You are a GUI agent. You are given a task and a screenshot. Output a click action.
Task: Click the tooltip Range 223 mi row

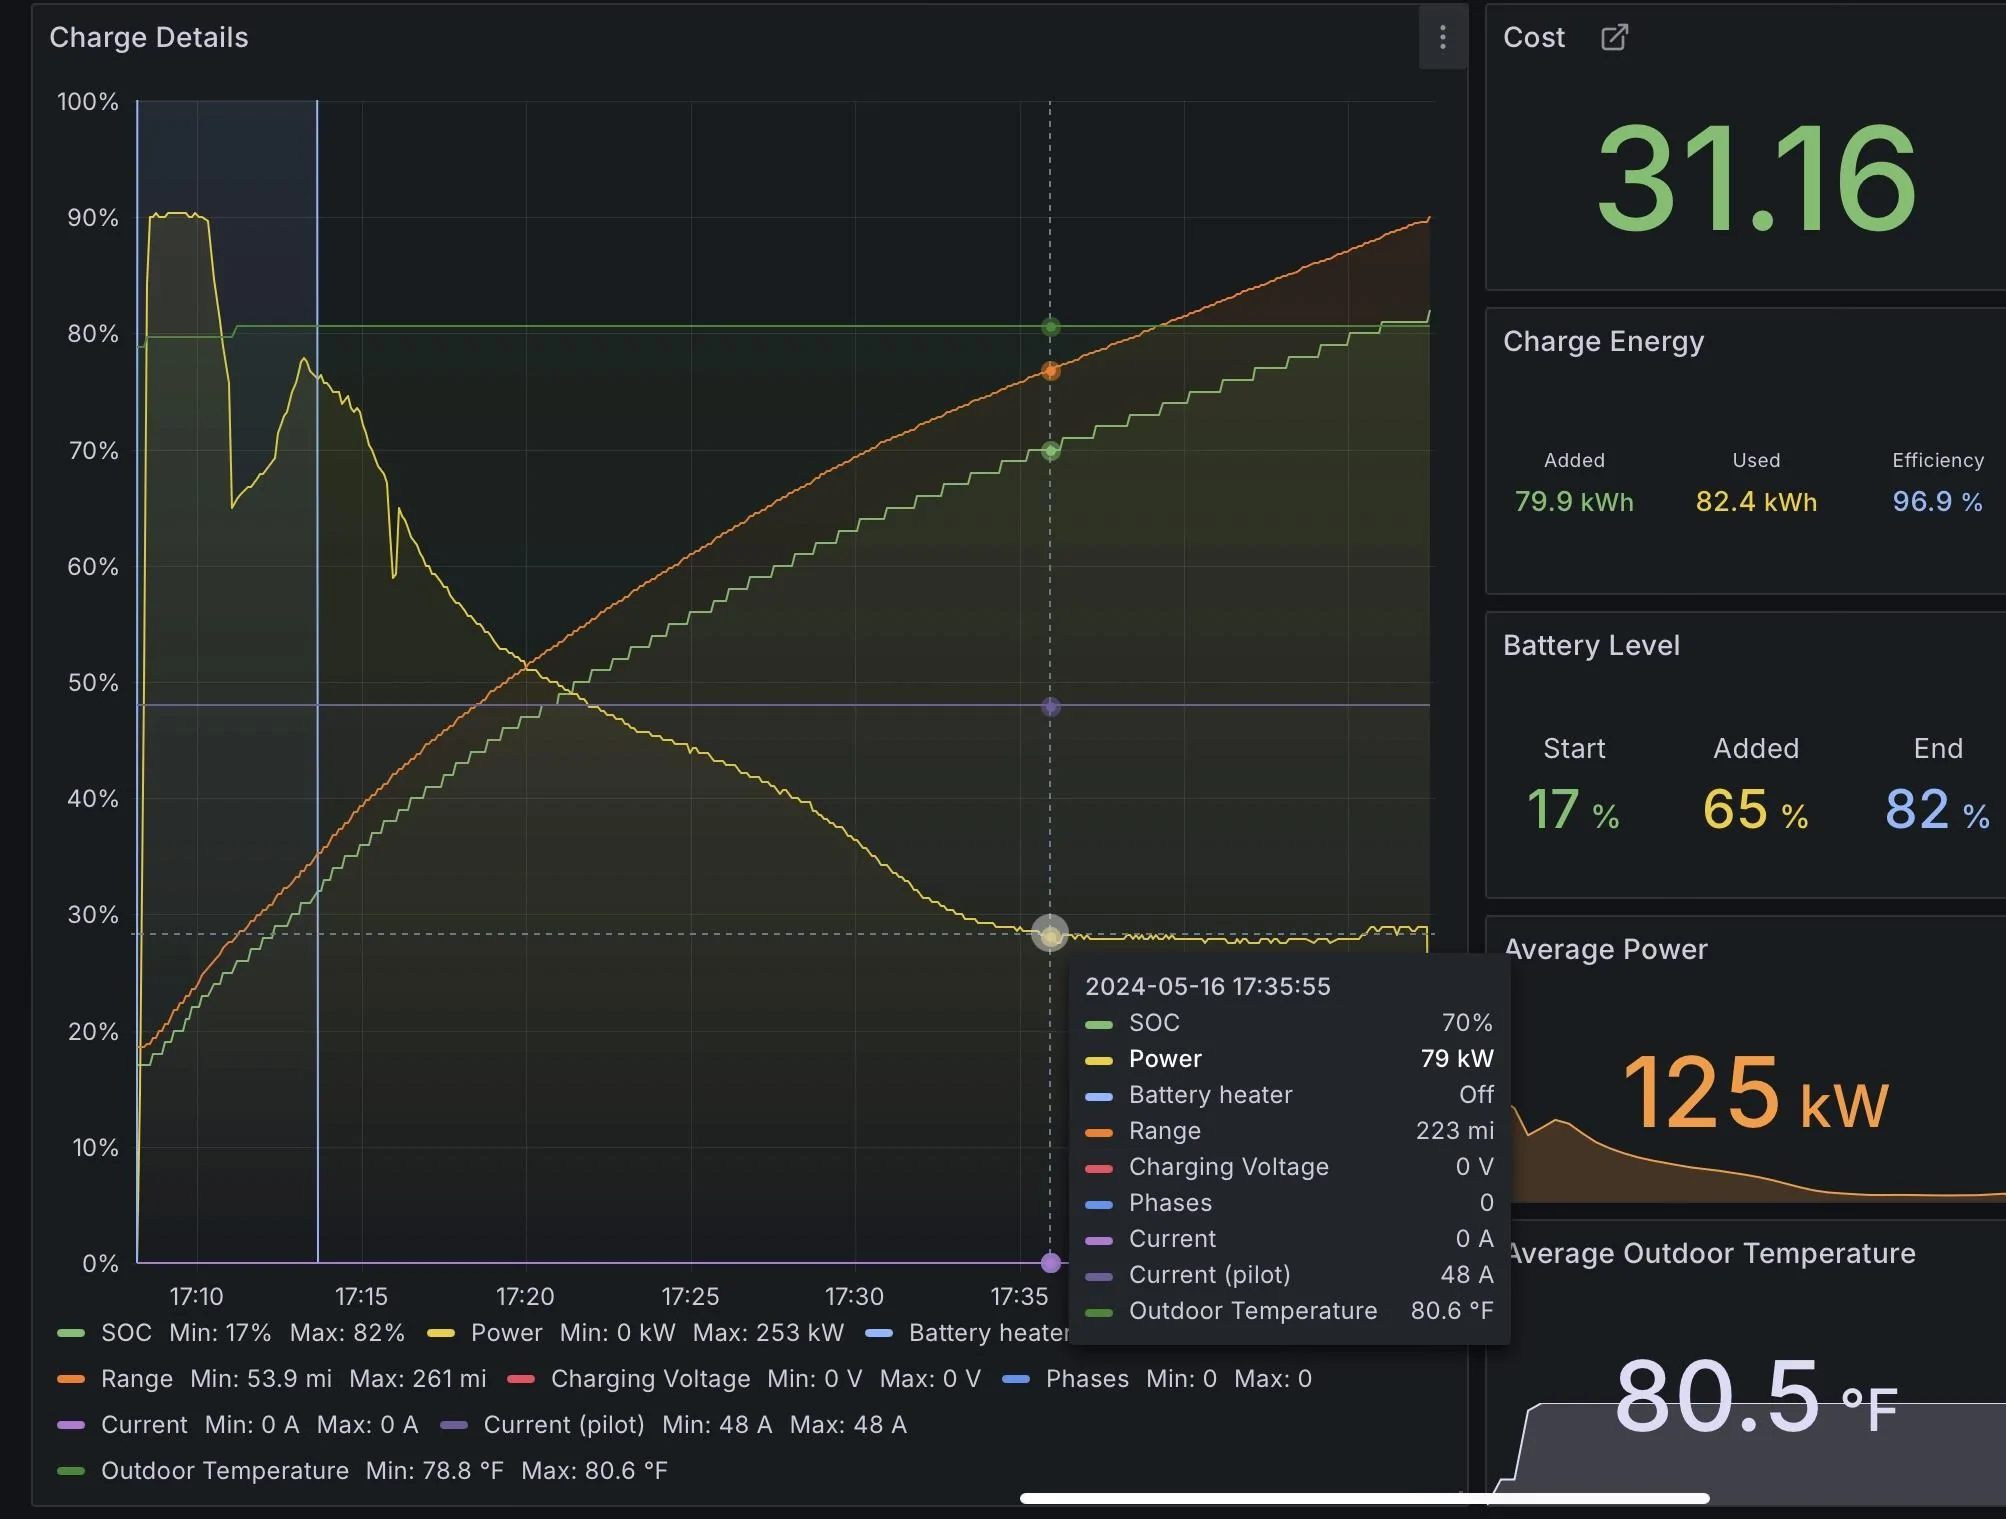pyautogui.click(x=1289, y=1131)
